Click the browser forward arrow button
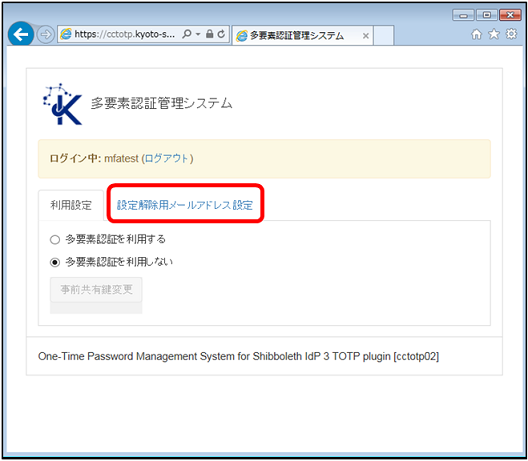The height and width of the screenshot is (461, 528). [x=45, y=34]
